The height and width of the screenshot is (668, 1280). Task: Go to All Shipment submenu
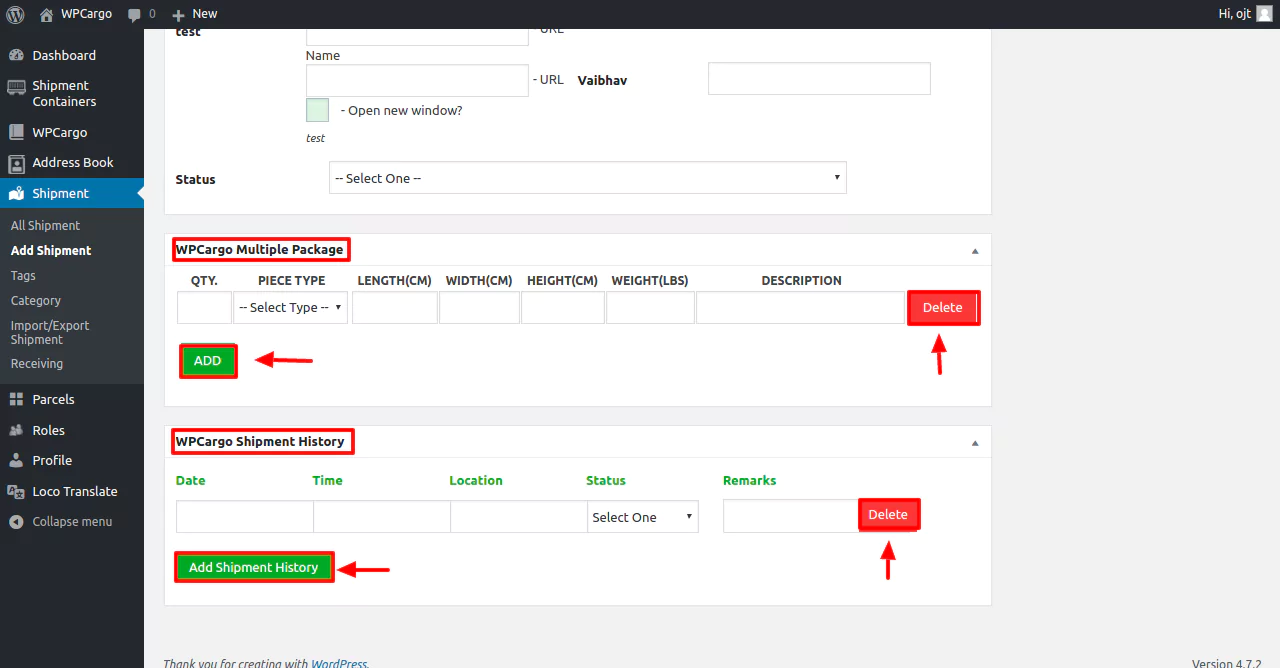point(45,225)
